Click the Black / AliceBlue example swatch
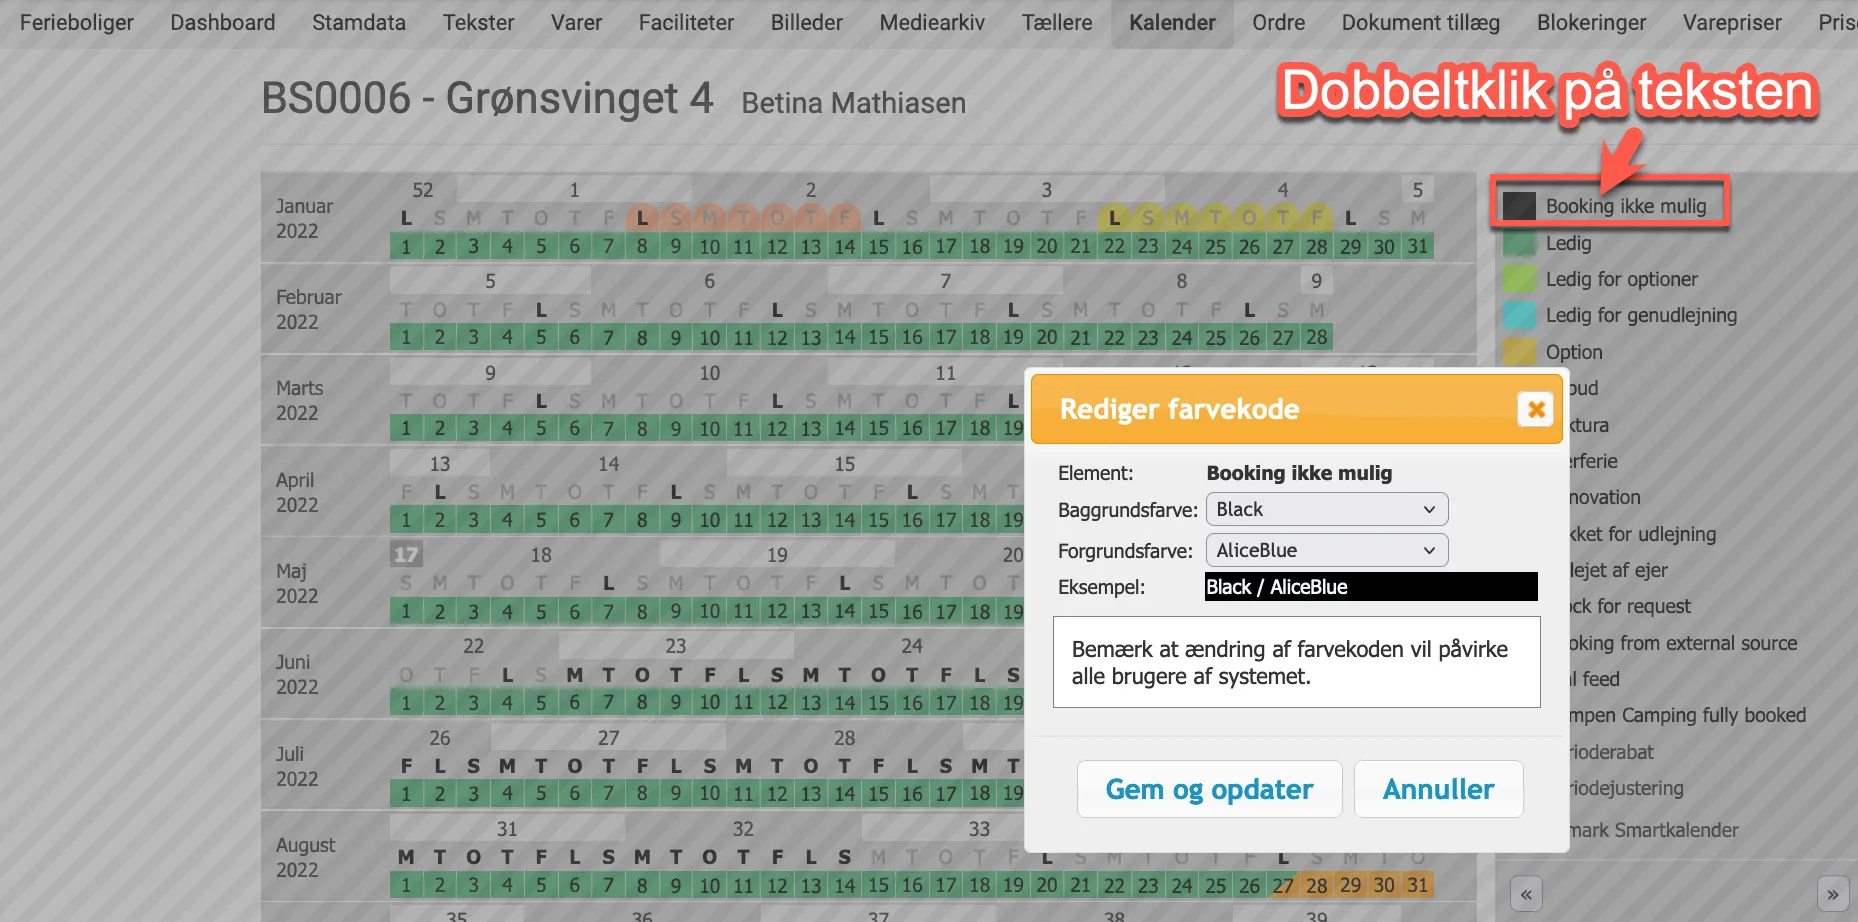Screen dimensions: 1858x922 (x=1371, y=587)
